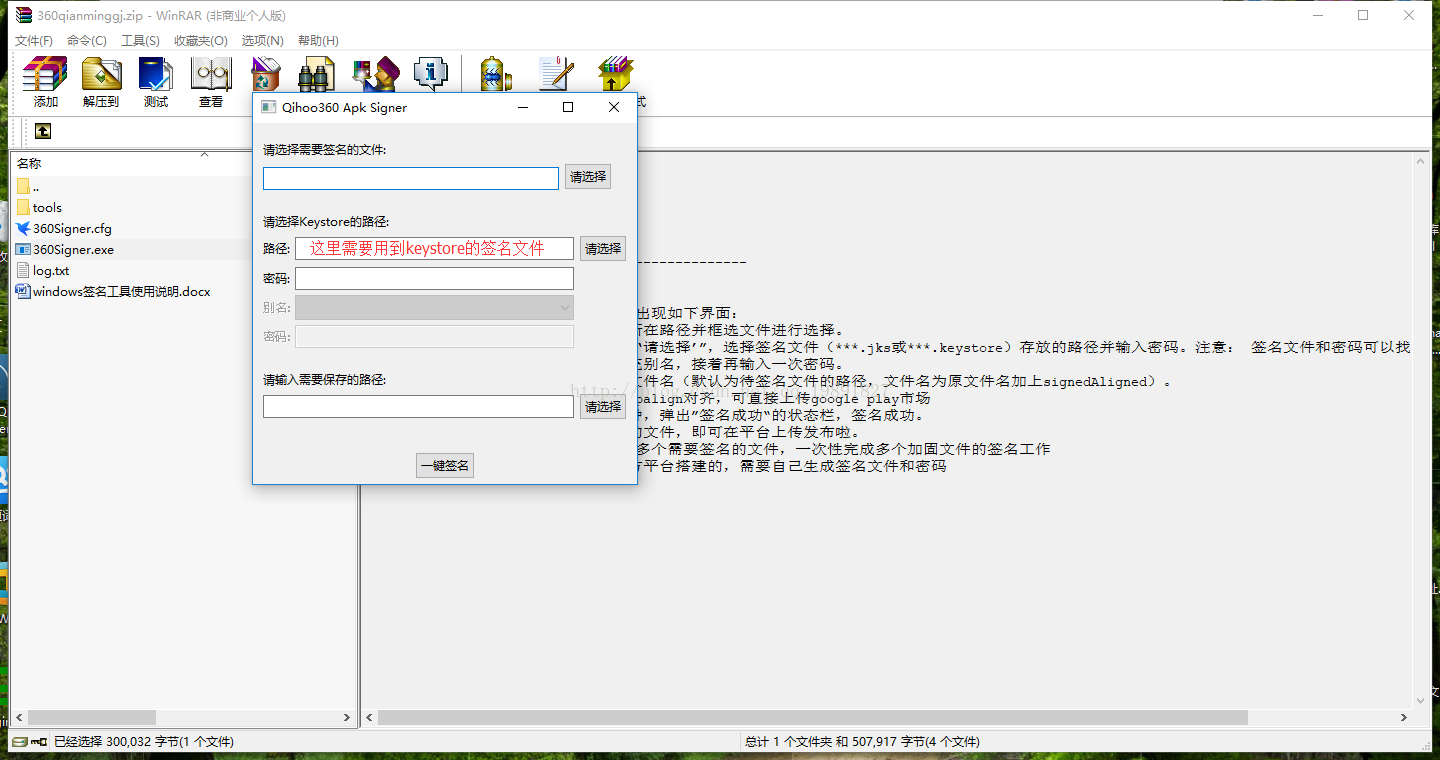Click the disabled alias 密码 field
Screen dimensions: 1440x760
434,336
